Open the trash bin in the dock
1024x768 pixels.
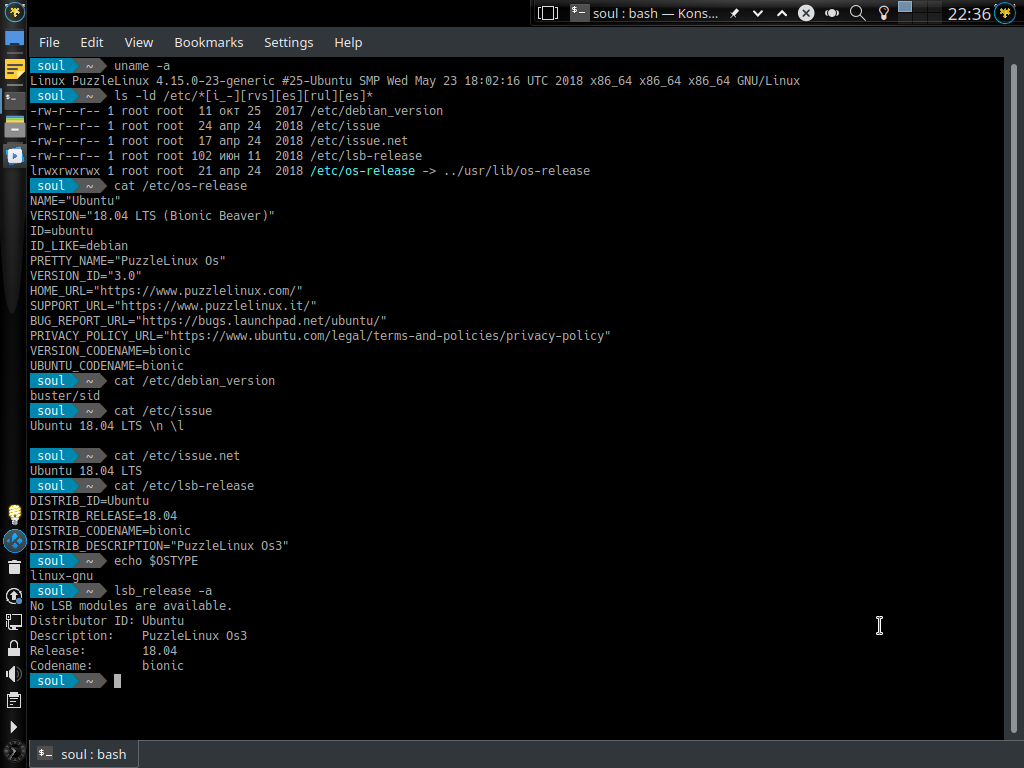14,568
